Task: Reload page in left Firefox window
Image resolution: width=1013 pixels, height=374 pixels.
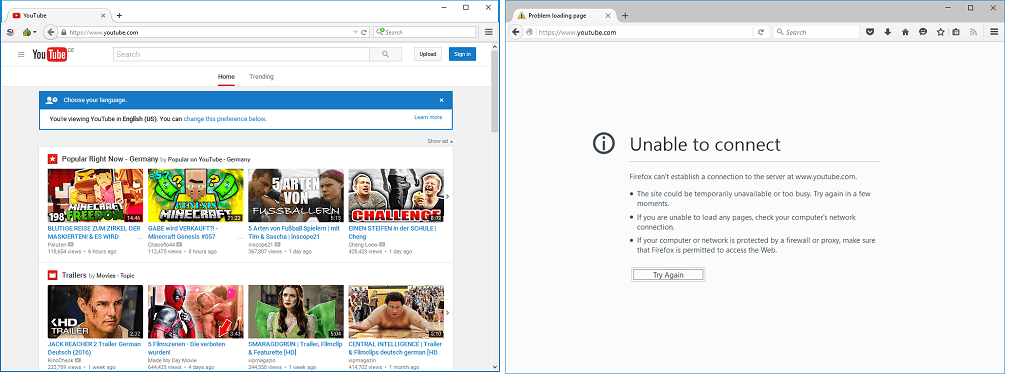Action: point(364,32)
